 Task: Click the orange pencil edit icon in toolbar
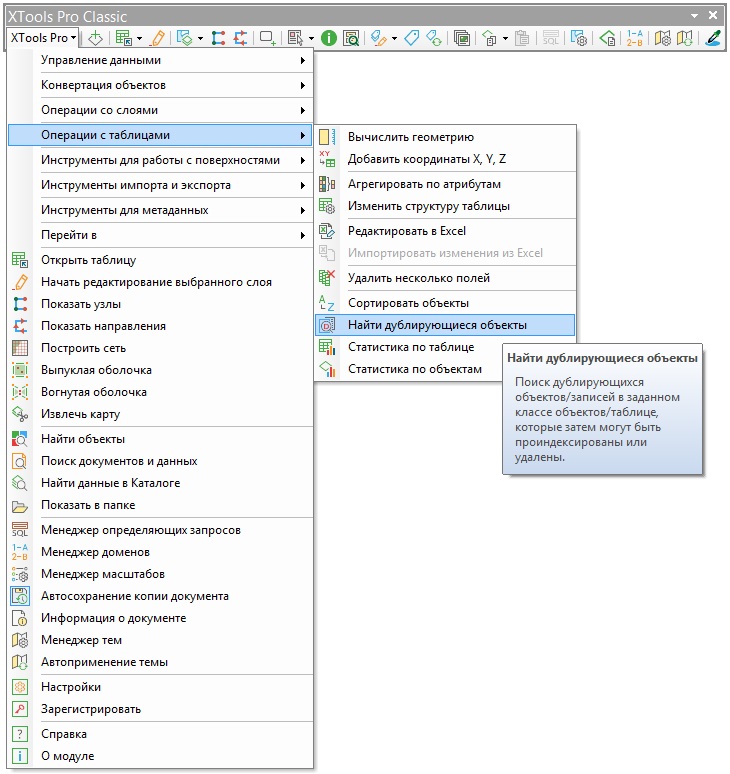(158, 38)
